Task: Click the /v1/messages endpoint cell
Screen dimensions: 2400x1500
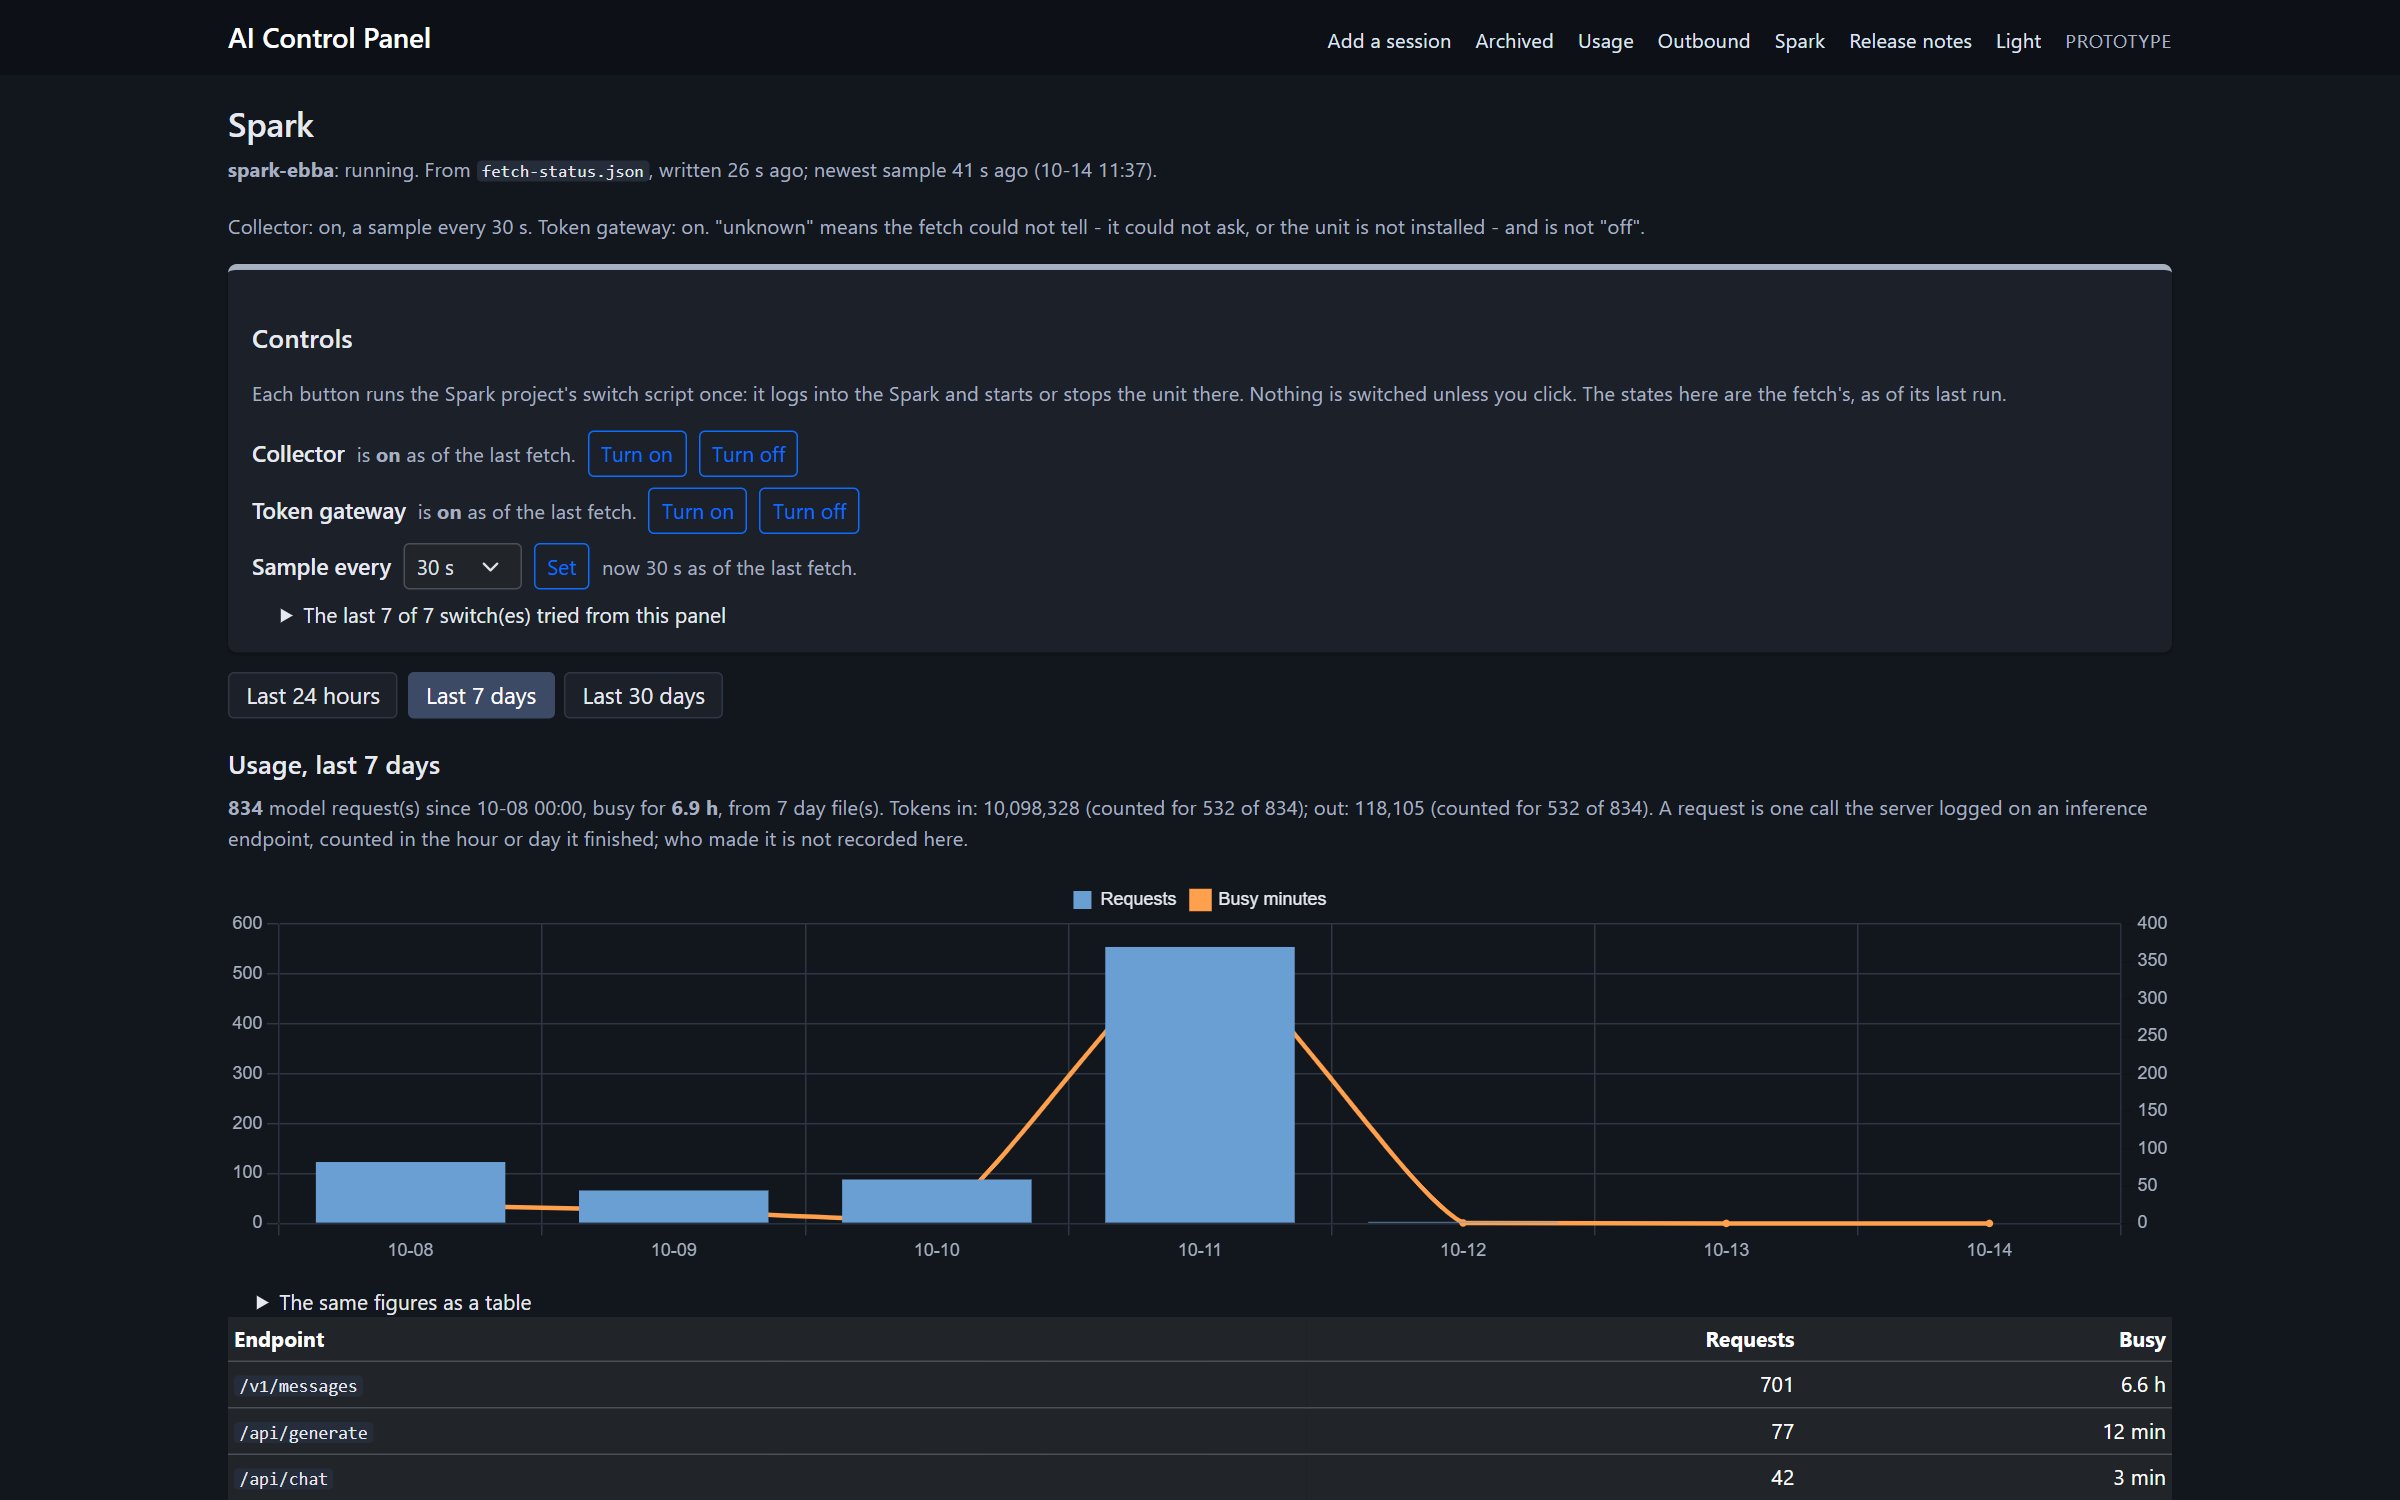Action: (298, 1385)
